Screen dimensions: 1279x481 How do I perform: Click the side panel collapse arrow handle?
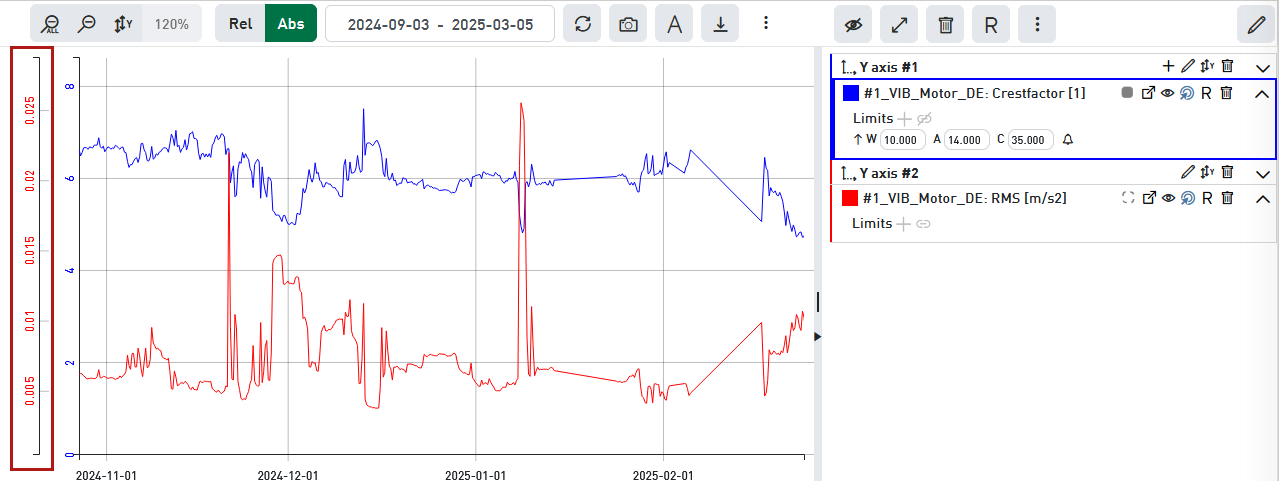pos(818,337)
